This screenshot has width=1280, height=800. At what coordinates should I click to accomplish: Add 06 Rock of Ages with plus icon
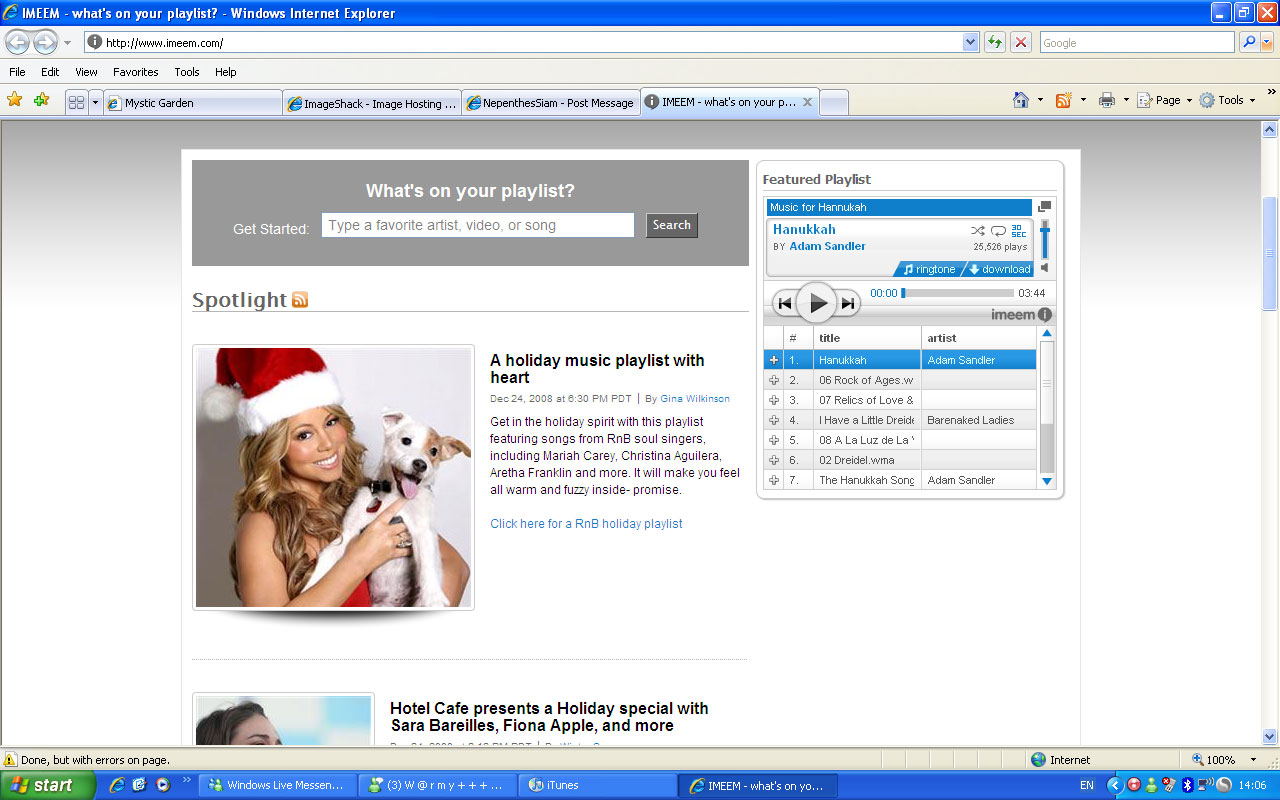pyautogui.click(x=773, y=380)
